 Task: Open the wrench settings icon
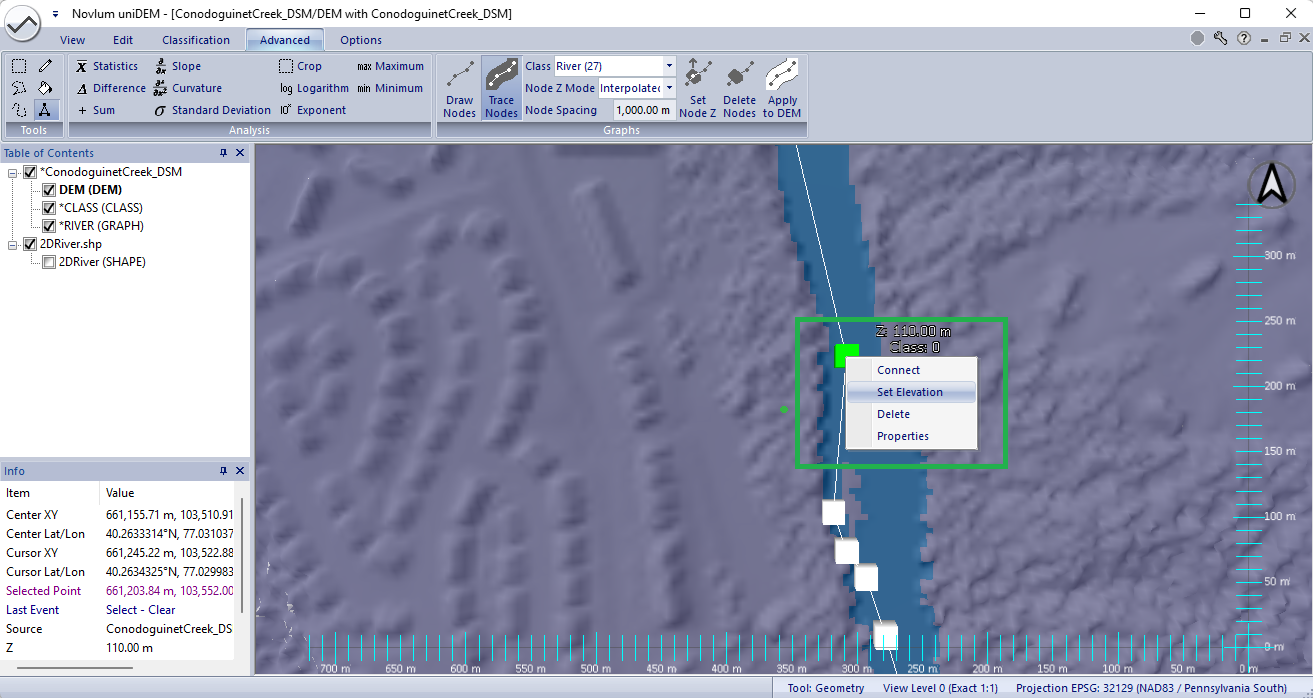[x=1220, y=38]
